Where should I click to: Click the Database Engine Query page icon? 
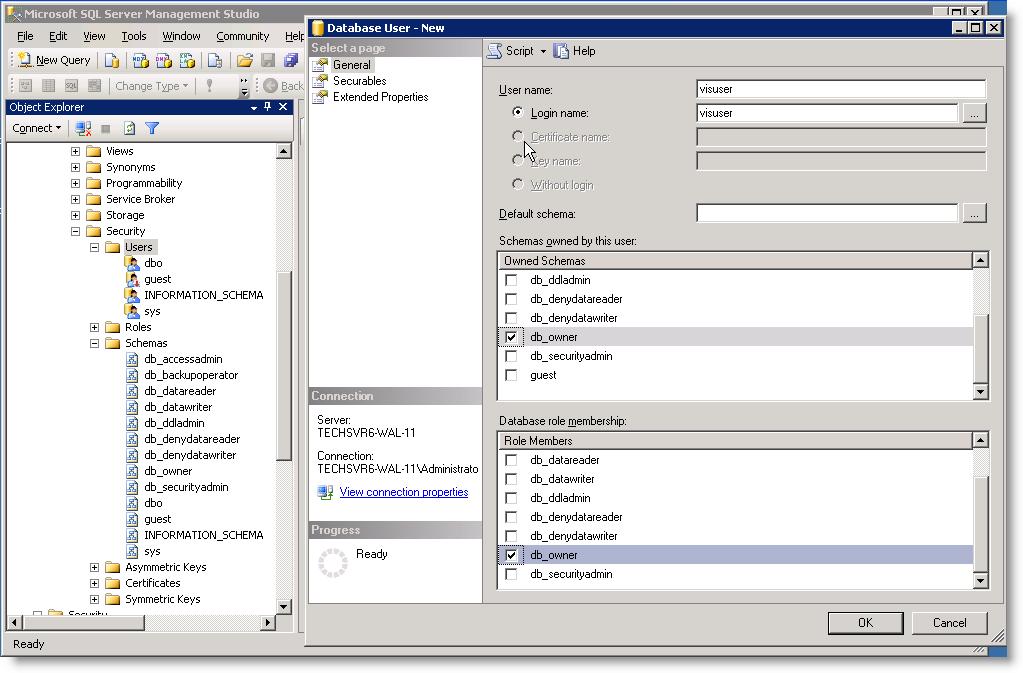coord(112,61)
